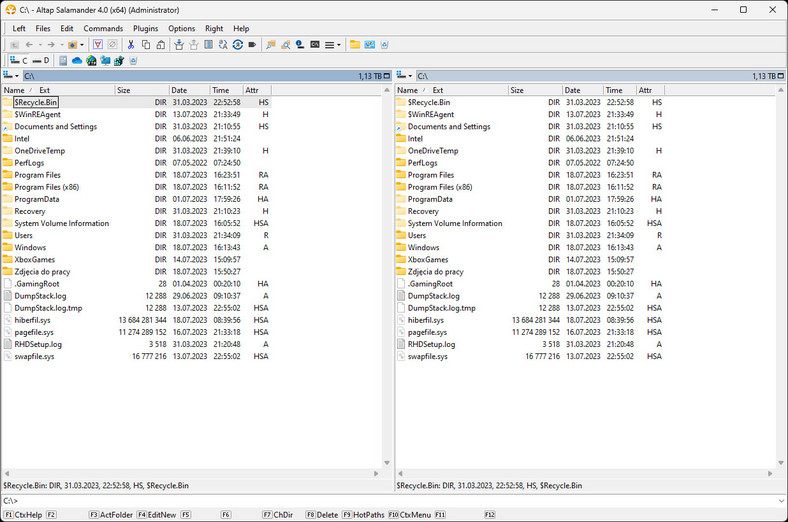Switch to drive C in the drive bar

tap(18, 61)
